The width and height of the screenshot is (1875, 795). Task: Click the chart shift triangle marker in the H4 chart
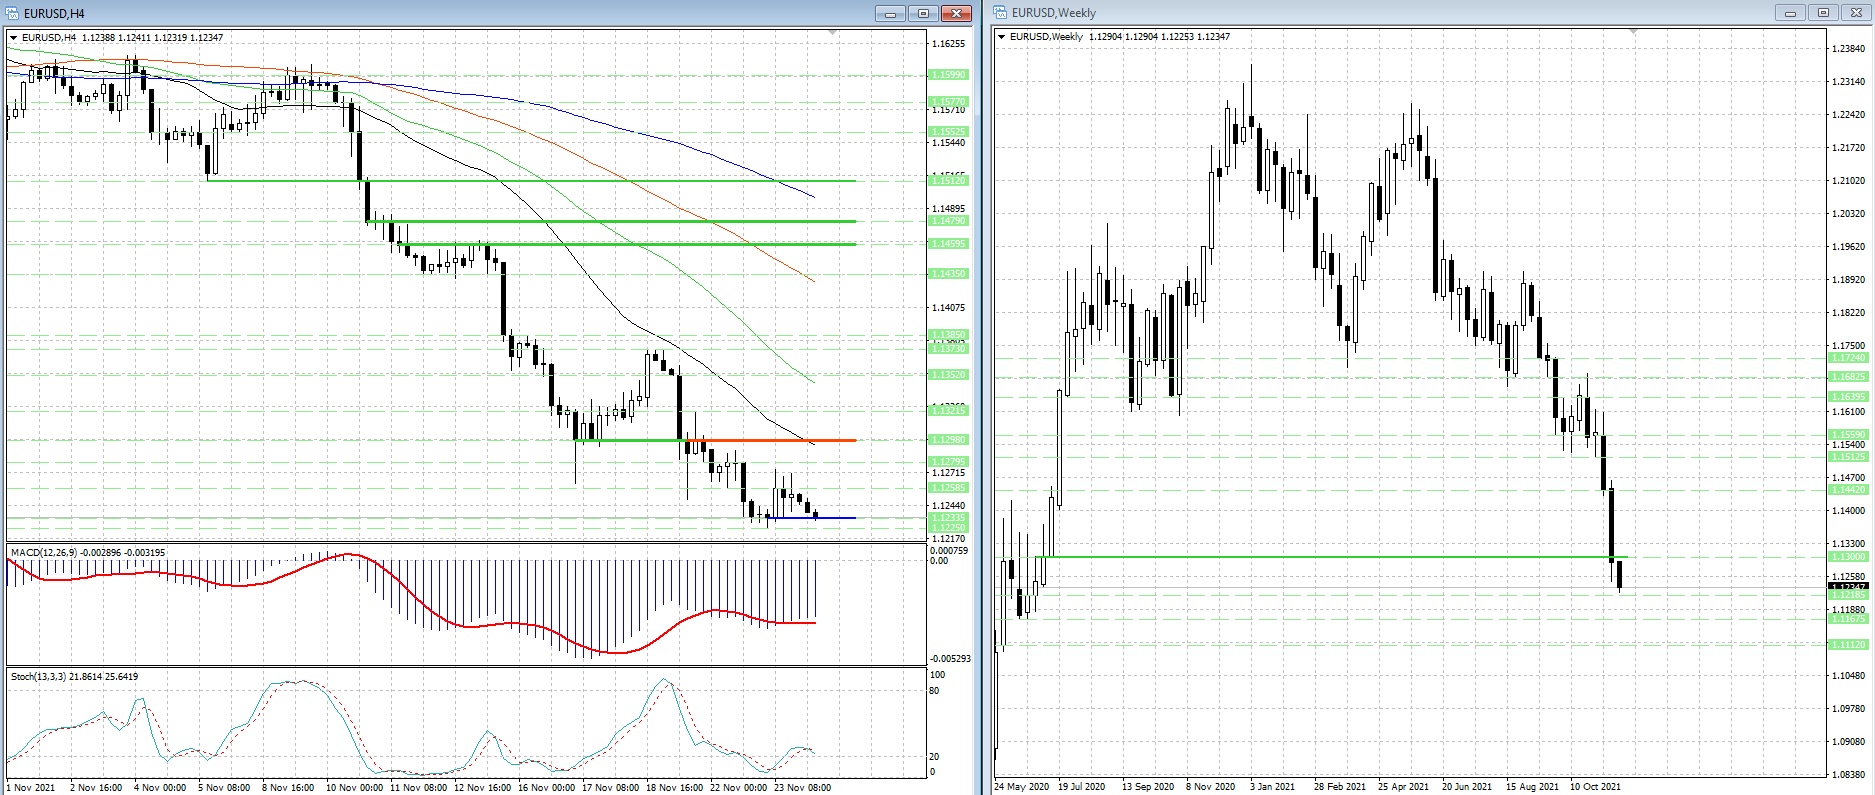coord(833,33)
